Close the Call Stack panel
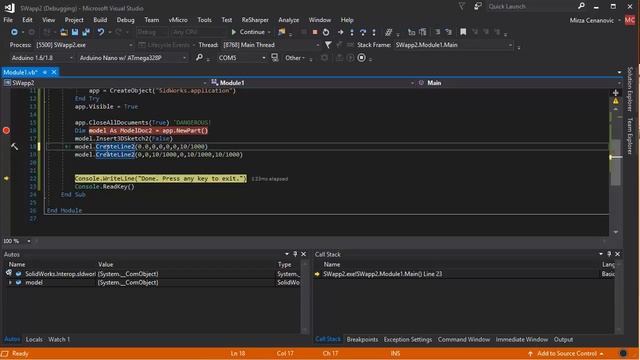Screen dimensions: 640x360 (x=618, y=254)
